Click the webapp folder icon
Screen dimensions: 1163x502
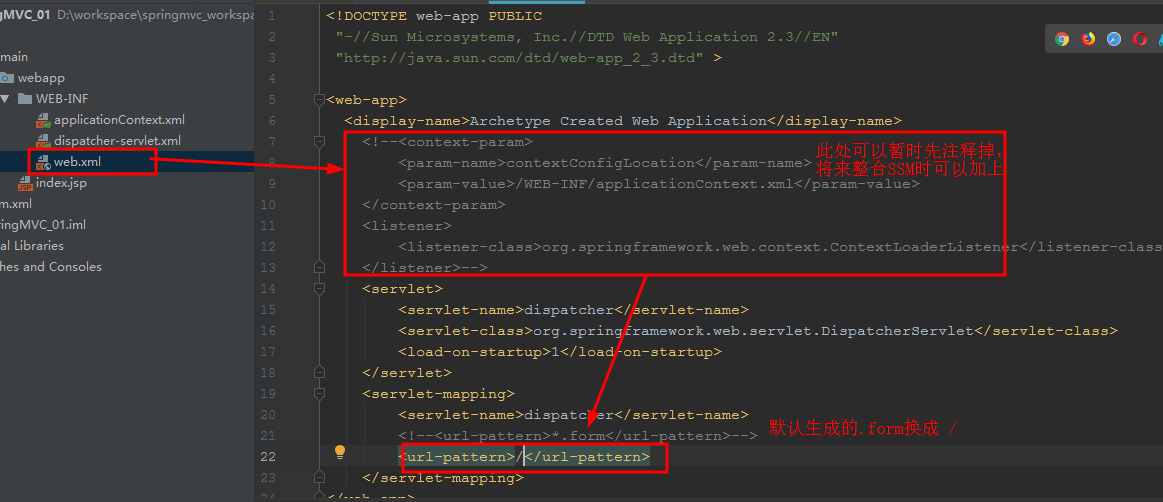coord(7,78)
